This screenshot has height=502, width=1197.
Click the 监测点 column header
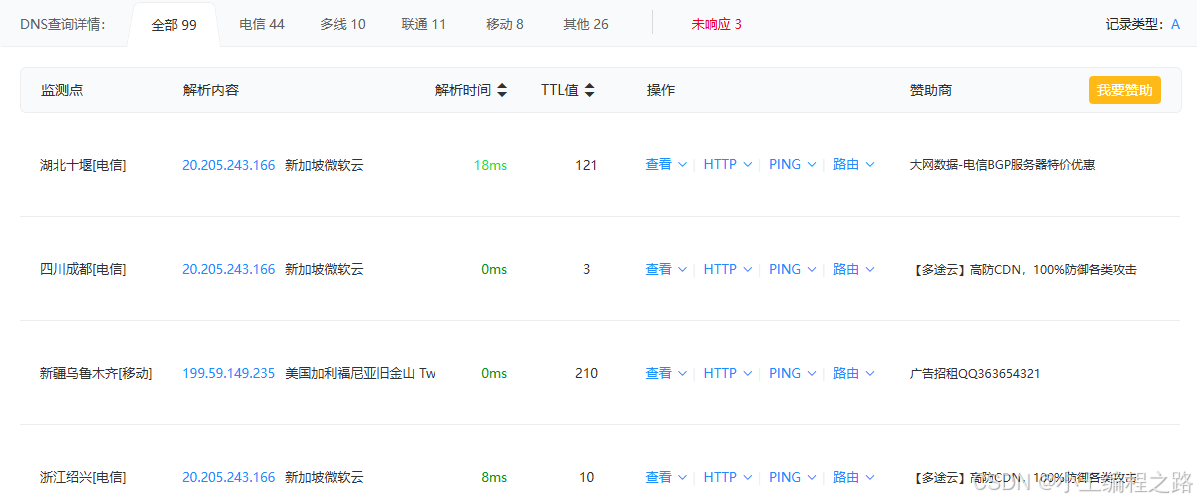[x=62, y=90]
